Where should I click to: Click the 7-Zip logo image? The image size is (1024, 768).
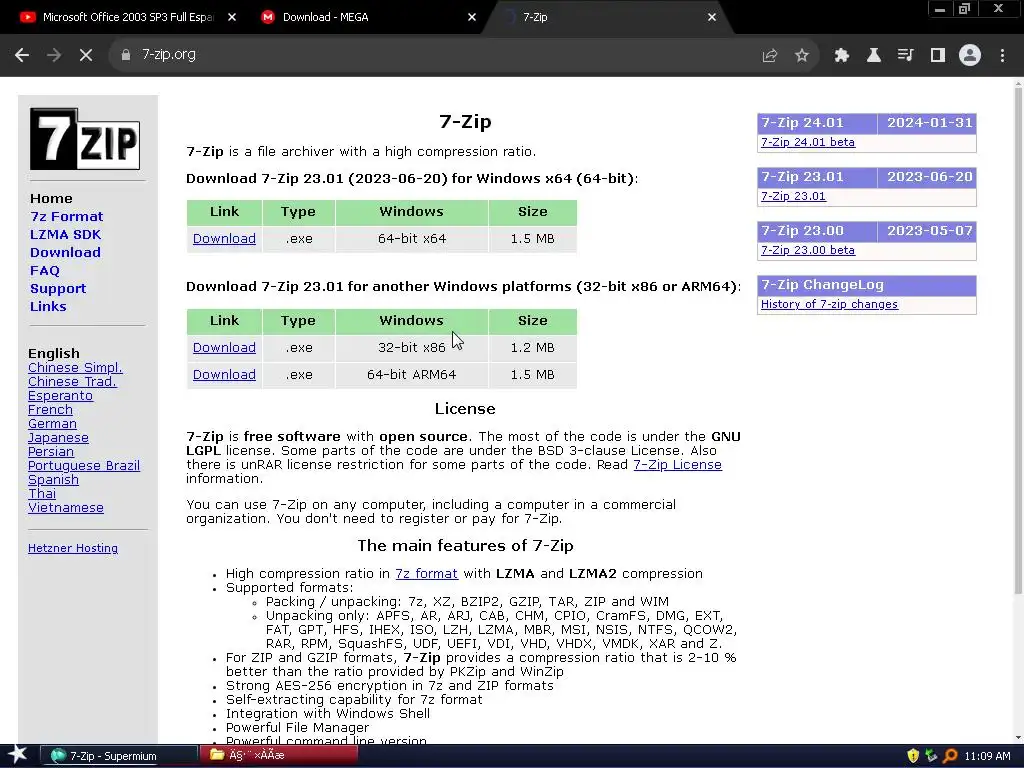click(85, 139)
